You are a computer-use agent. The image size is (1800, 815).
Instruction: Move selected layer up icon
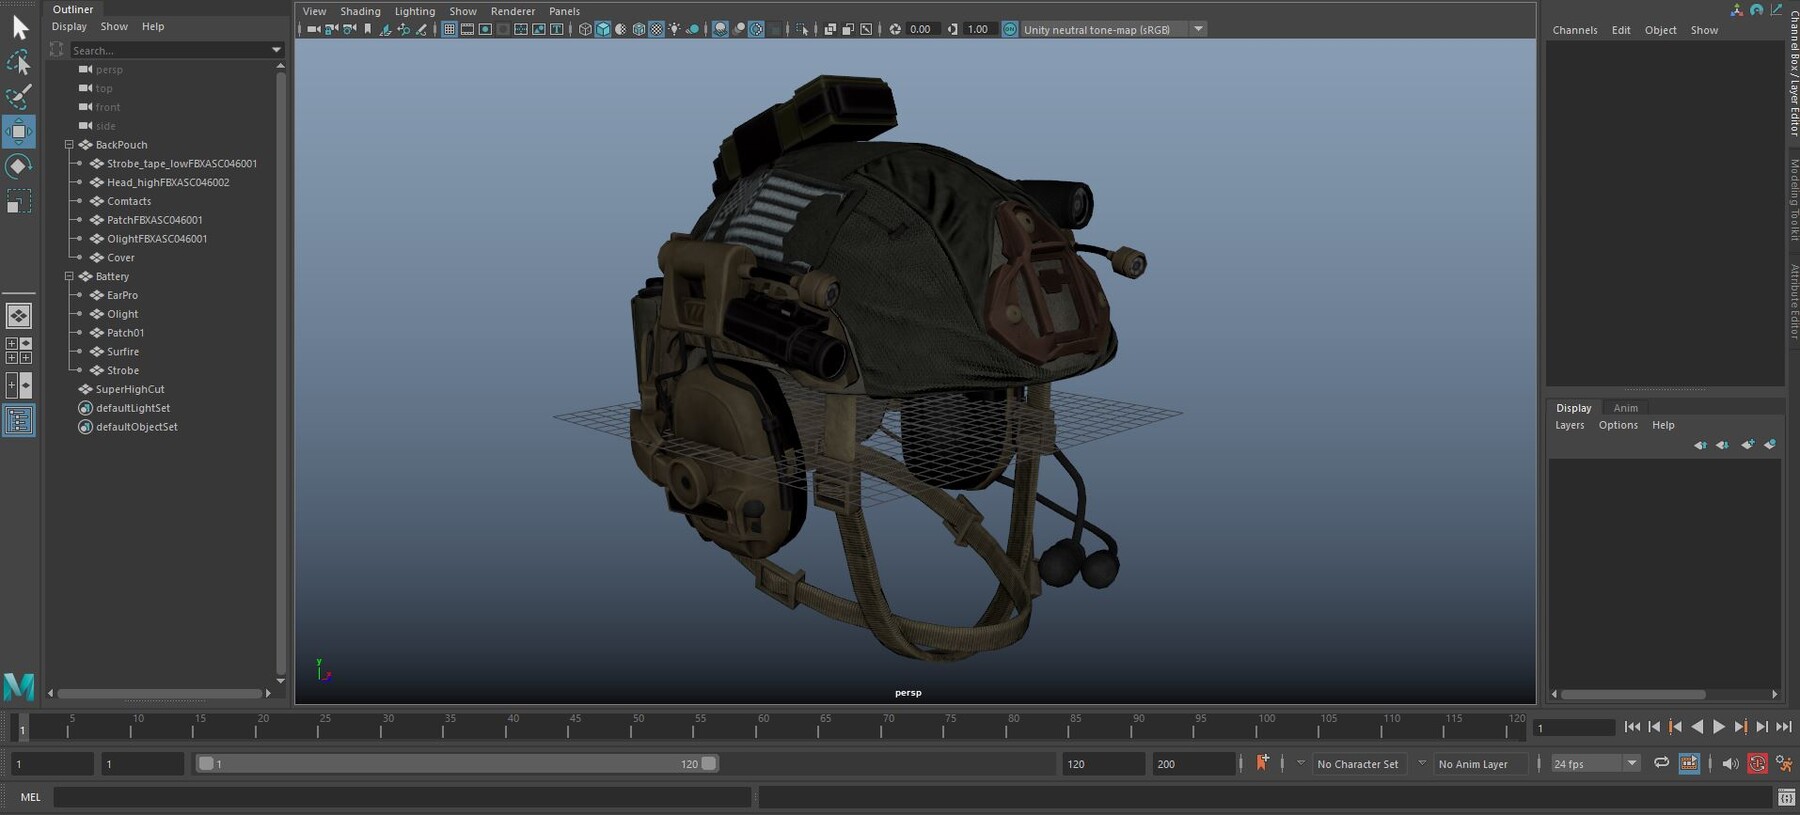coord(1700,444)
